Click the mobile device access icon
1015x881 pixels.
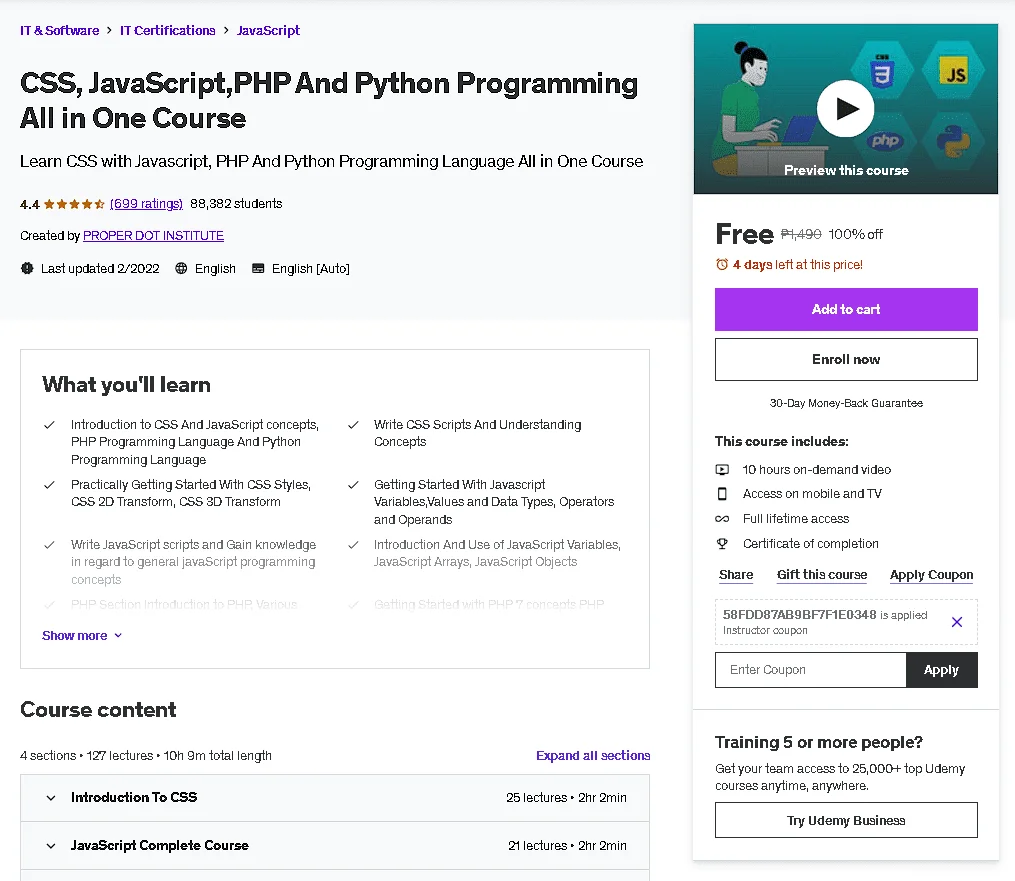pyautogui.click(x=722, y=494)
